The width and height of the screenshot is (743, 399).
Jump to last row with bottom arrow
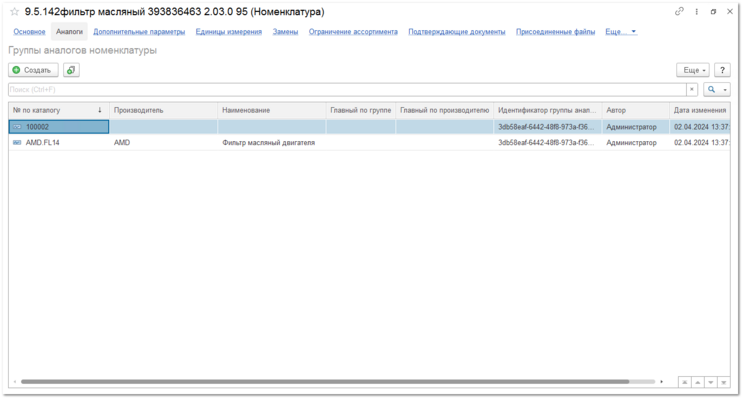(x=724, y=382)
